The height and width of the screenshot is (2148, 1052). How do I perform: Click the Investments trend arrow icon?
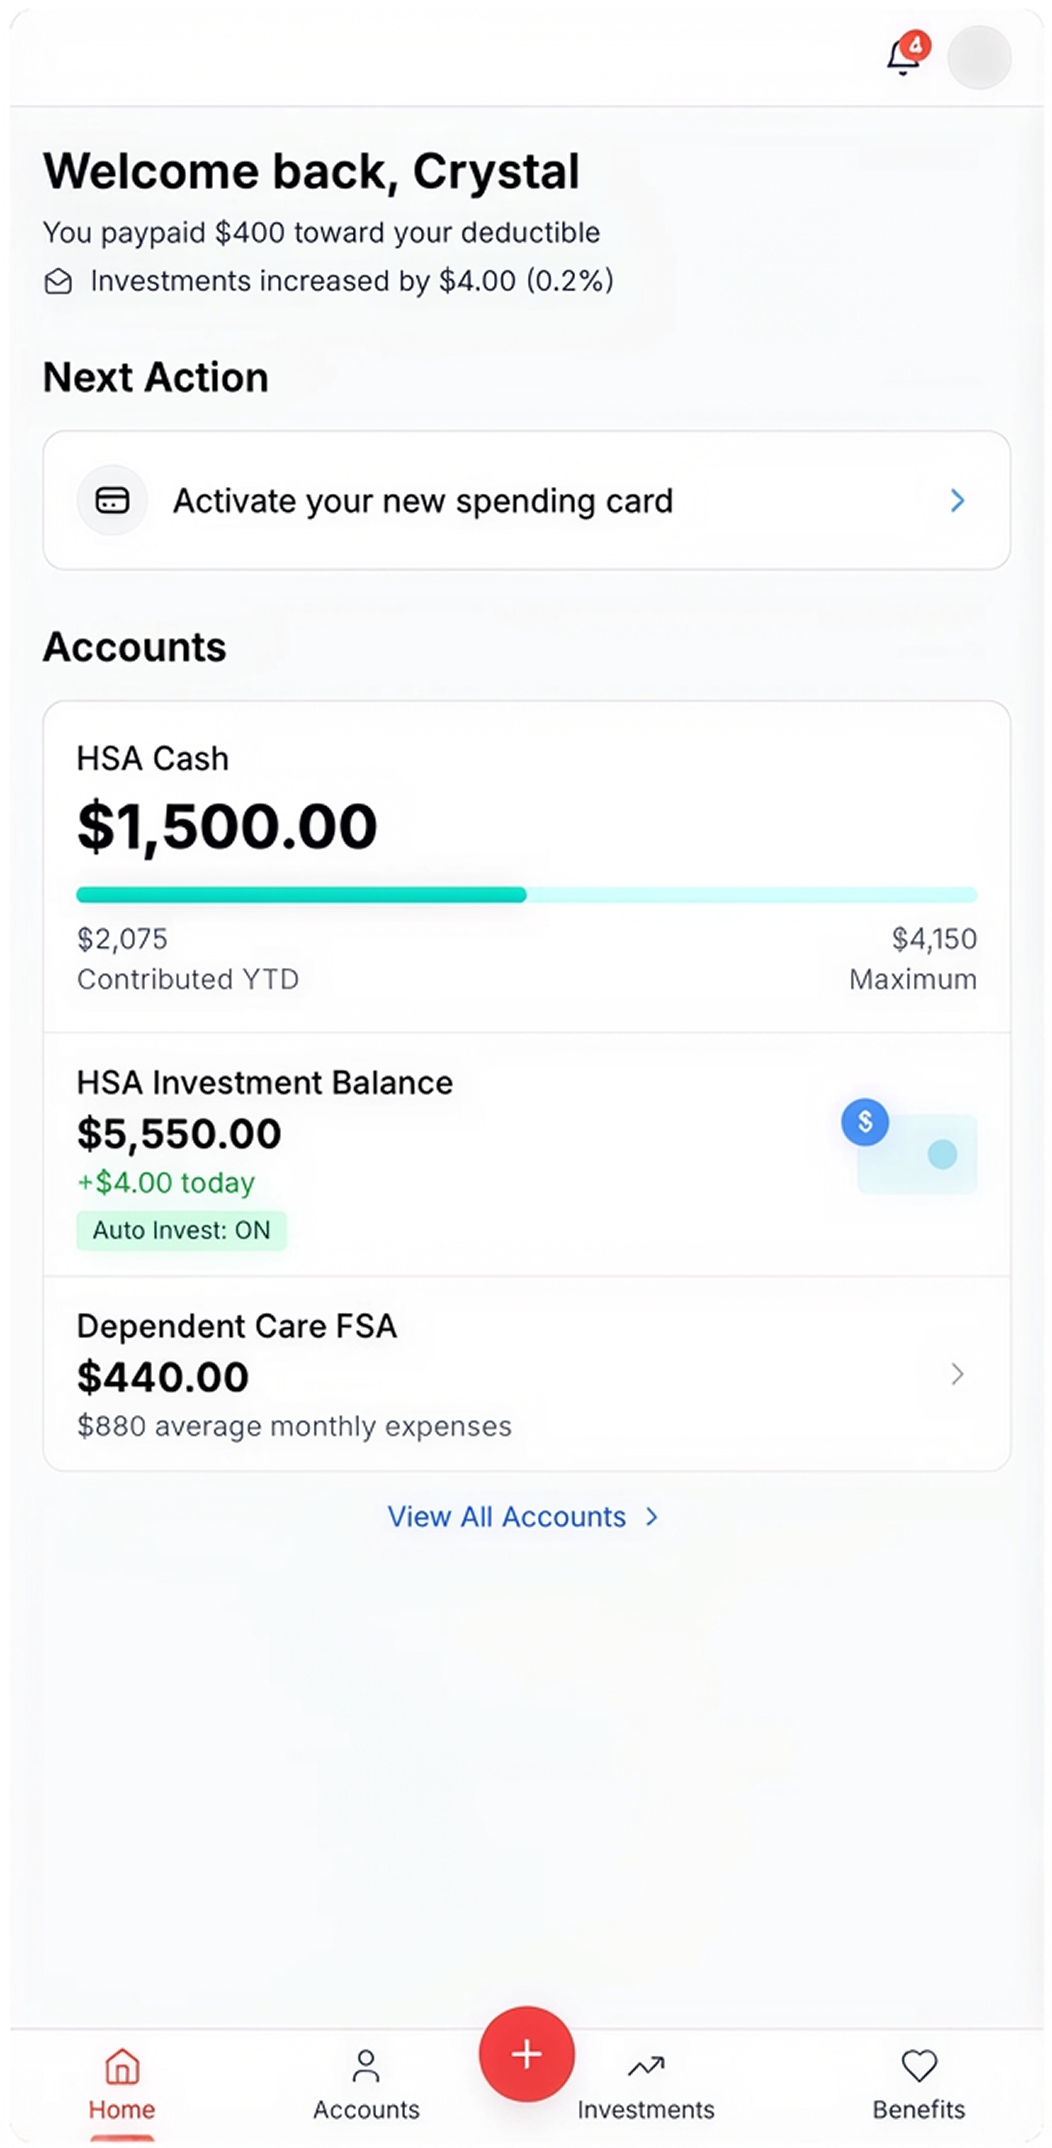pyautogui.click(x=646, y=2065)
